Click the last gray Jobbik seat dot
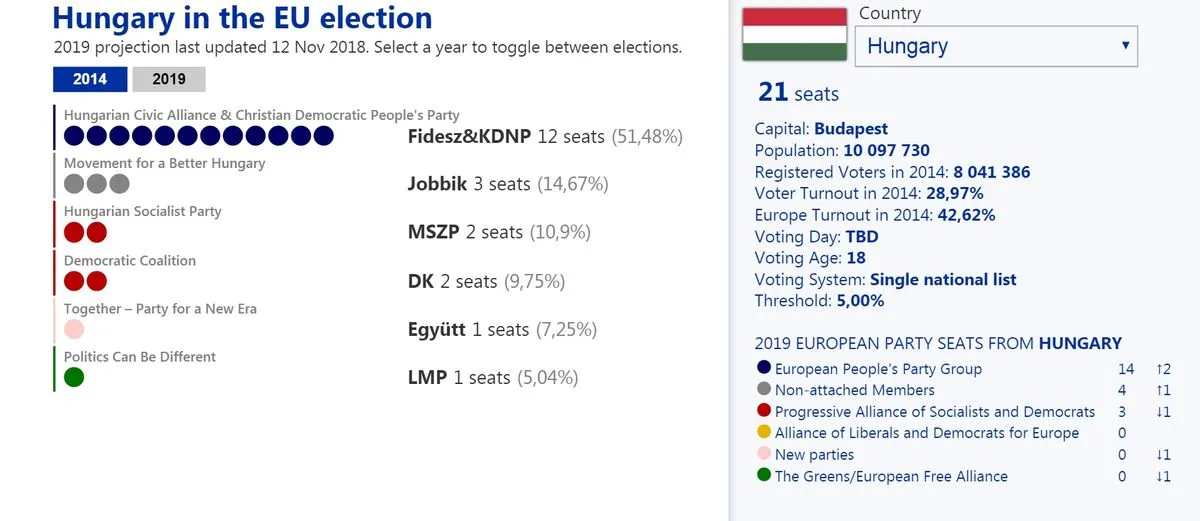 [x=120, y=184]
